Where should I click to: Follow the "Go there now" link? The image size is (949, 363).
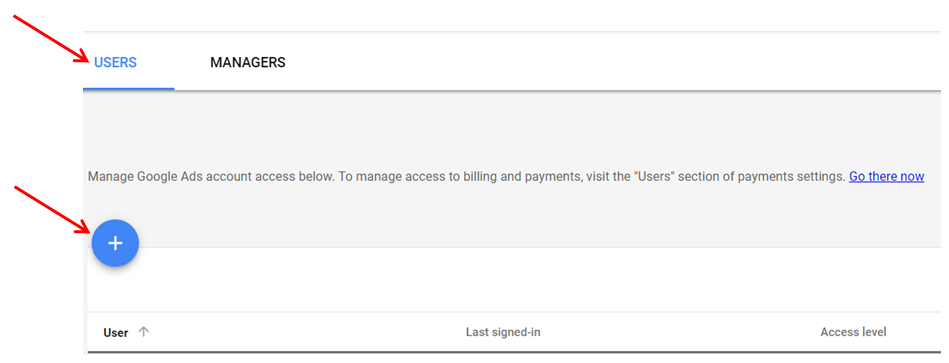coord(886,177)
